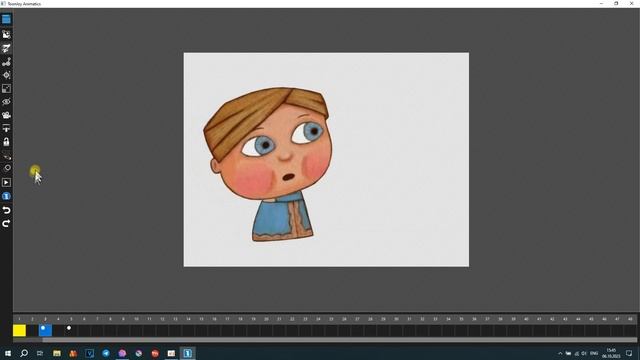Click frame number 10 on timeline ruler

pos(136,319)
